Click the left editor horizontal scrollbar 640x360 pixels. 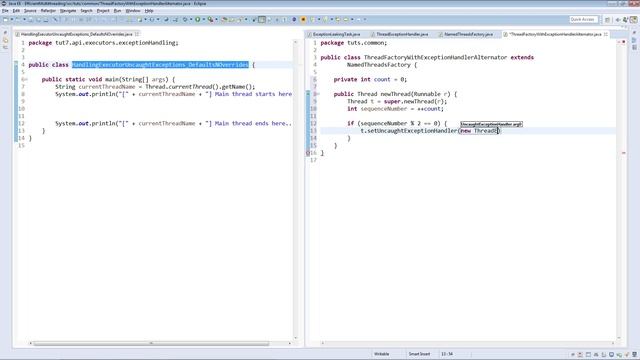click(151, 343)
